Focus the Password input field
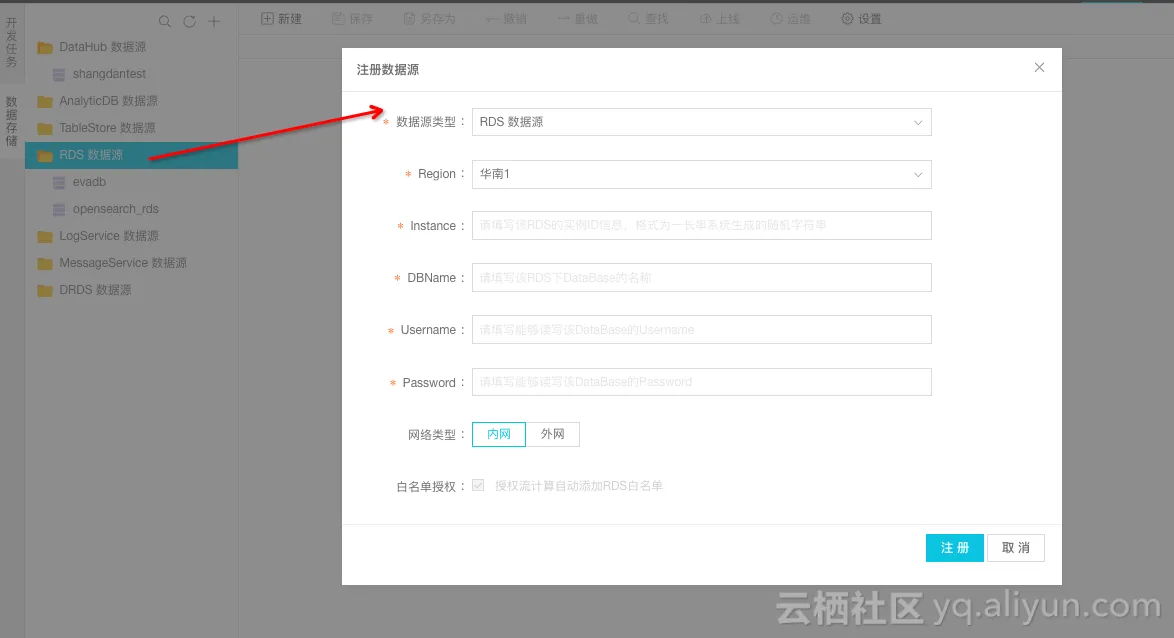Screen dimensions: 1174x638 (x=702, y=382)
